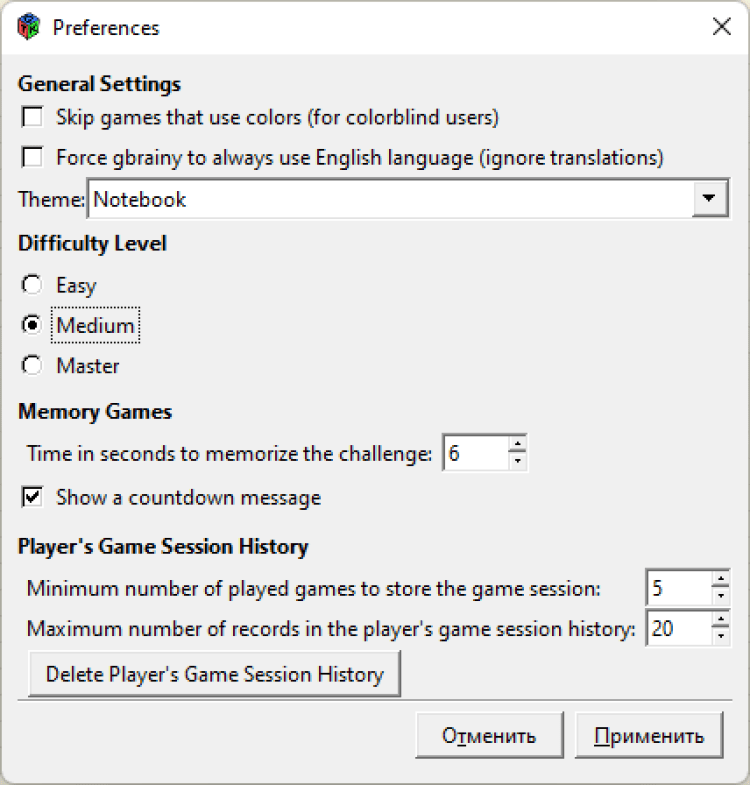Click Delete Player's Game Session History button
750x785 pixels.
point(214,675)
